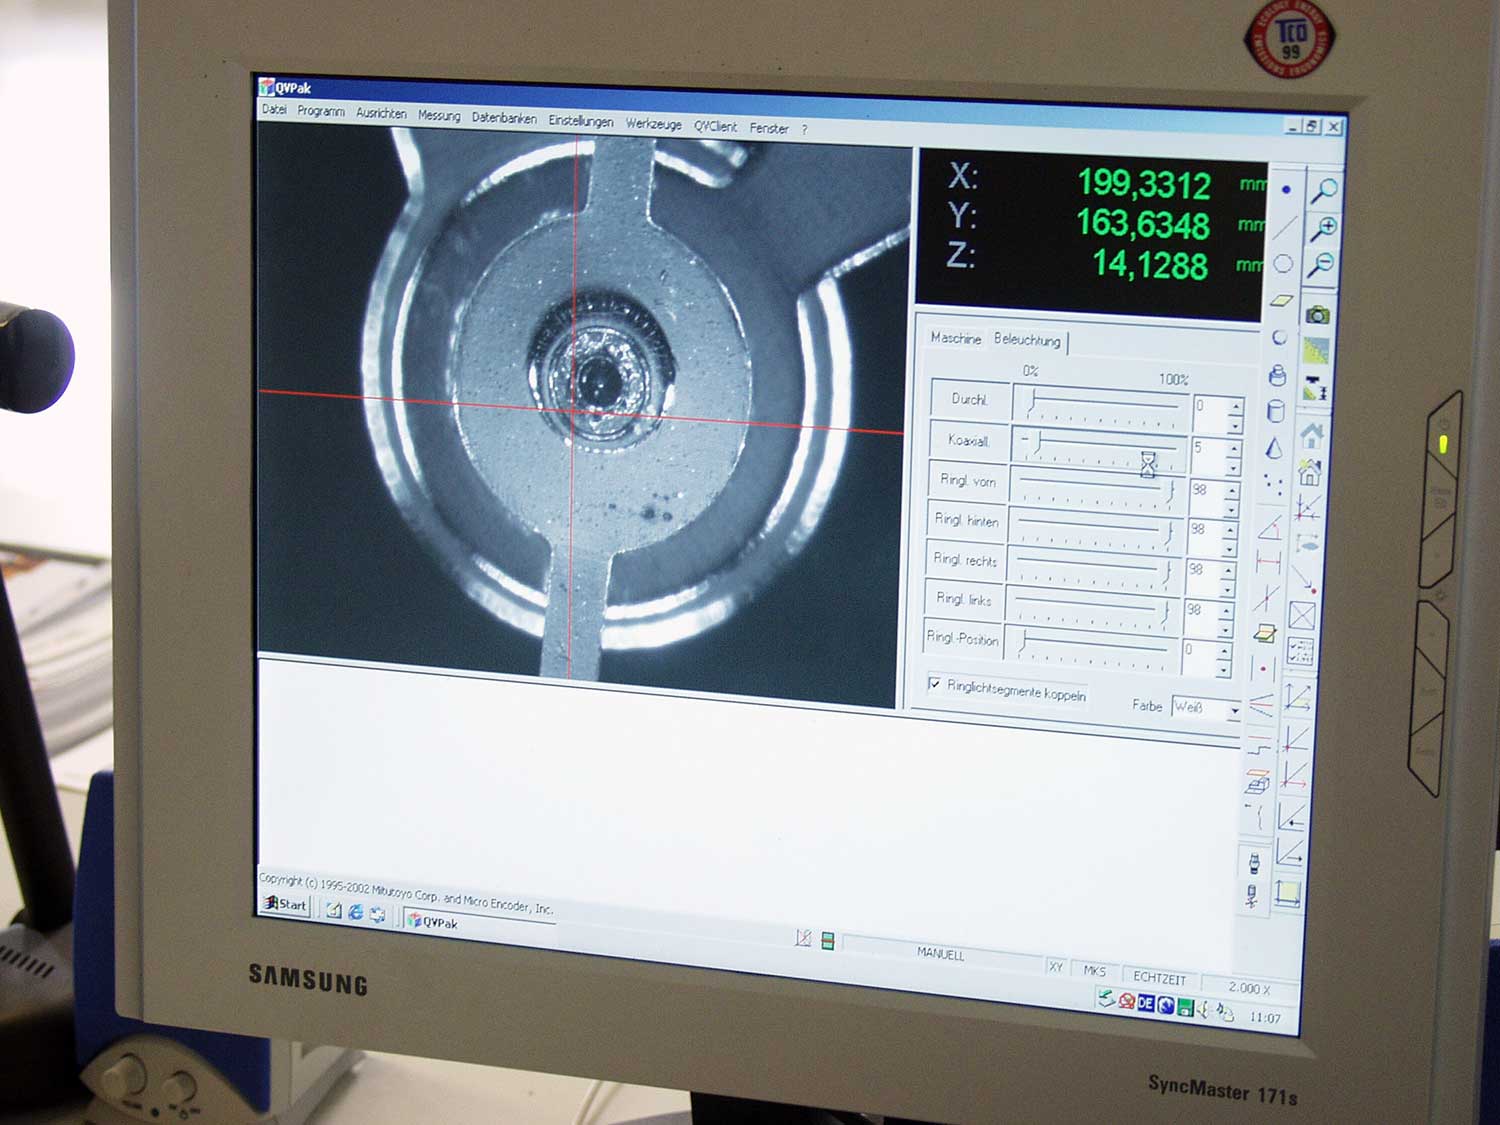
Task: Click the ECHTZEIT status bar entry
Action: click(1159, 978)
